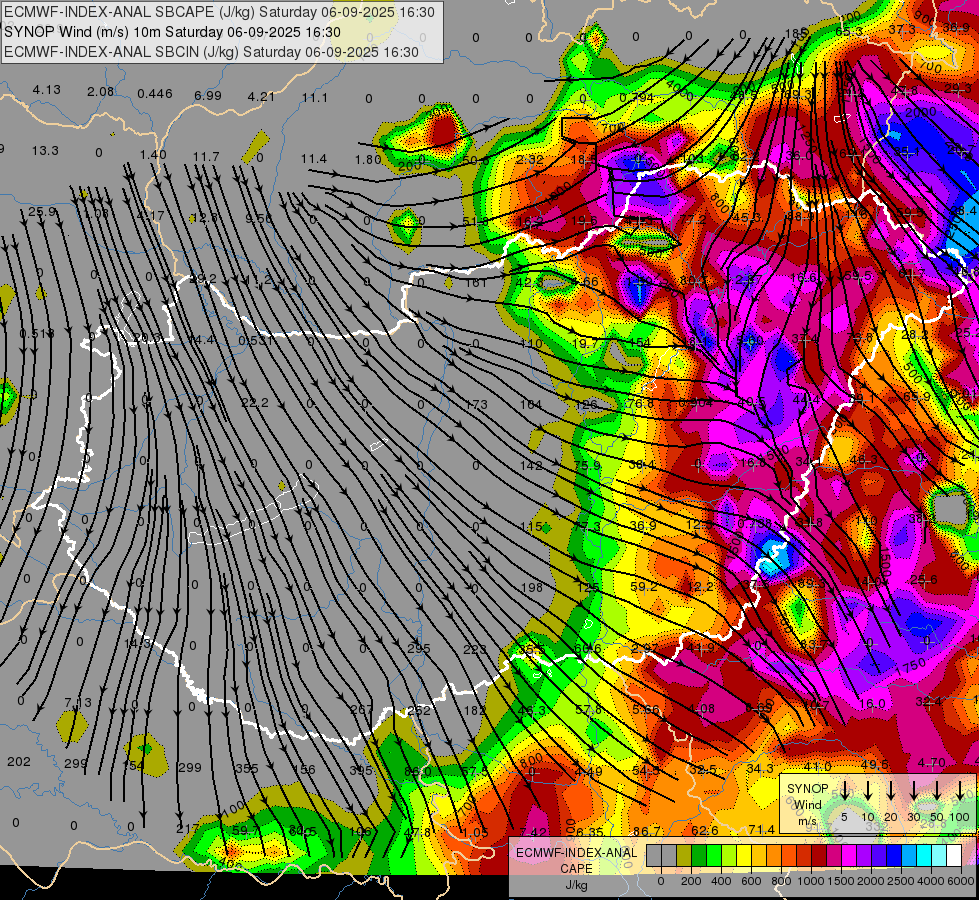Click the 25.9 value on the map
This screenshot has height=900, width=979.
coord(42,212)
